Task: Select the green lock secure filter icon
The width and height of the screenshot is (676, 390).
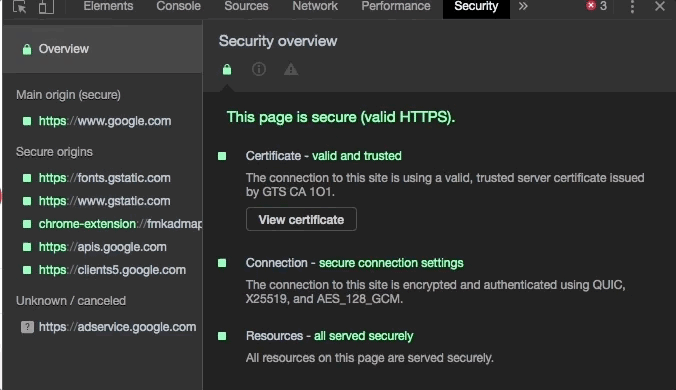Action: 227,69
